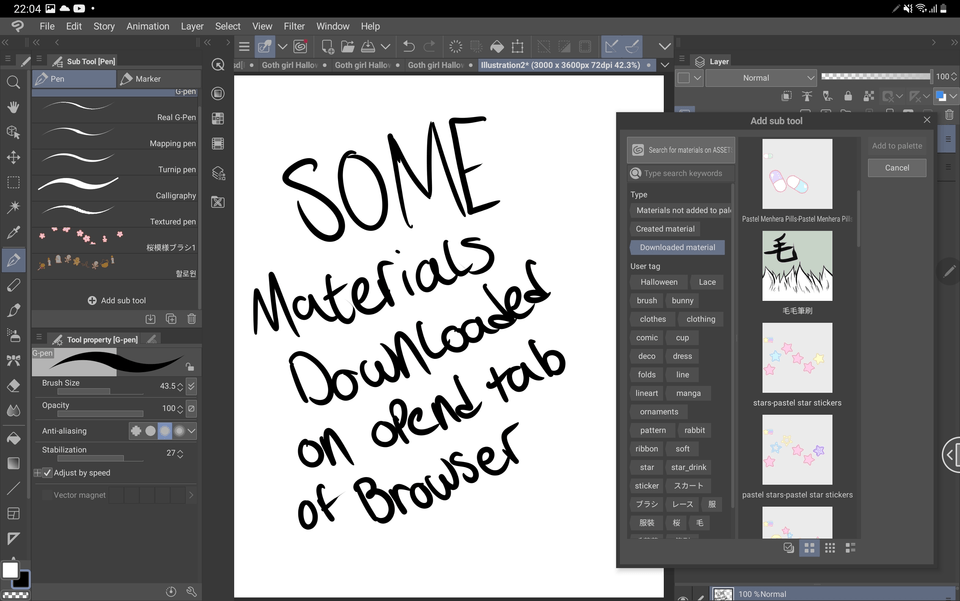
Task: Click Cancel in Add sub tool dialog
Action: (897, 168)
